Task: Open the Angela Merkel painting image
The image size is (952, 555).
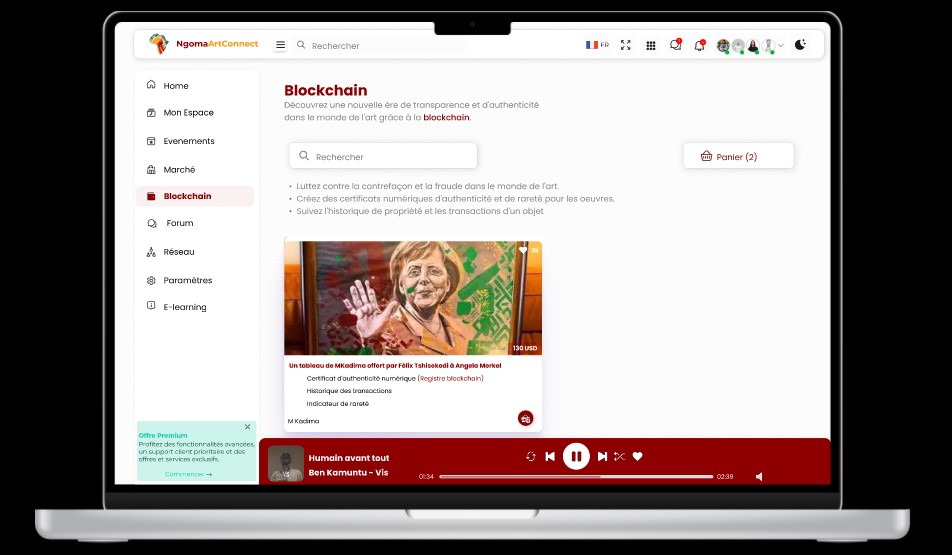Action: click(x=413, y=298)
